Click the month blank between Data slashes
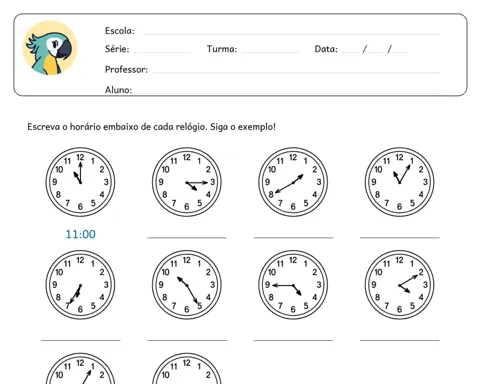 tap(376, 52)
